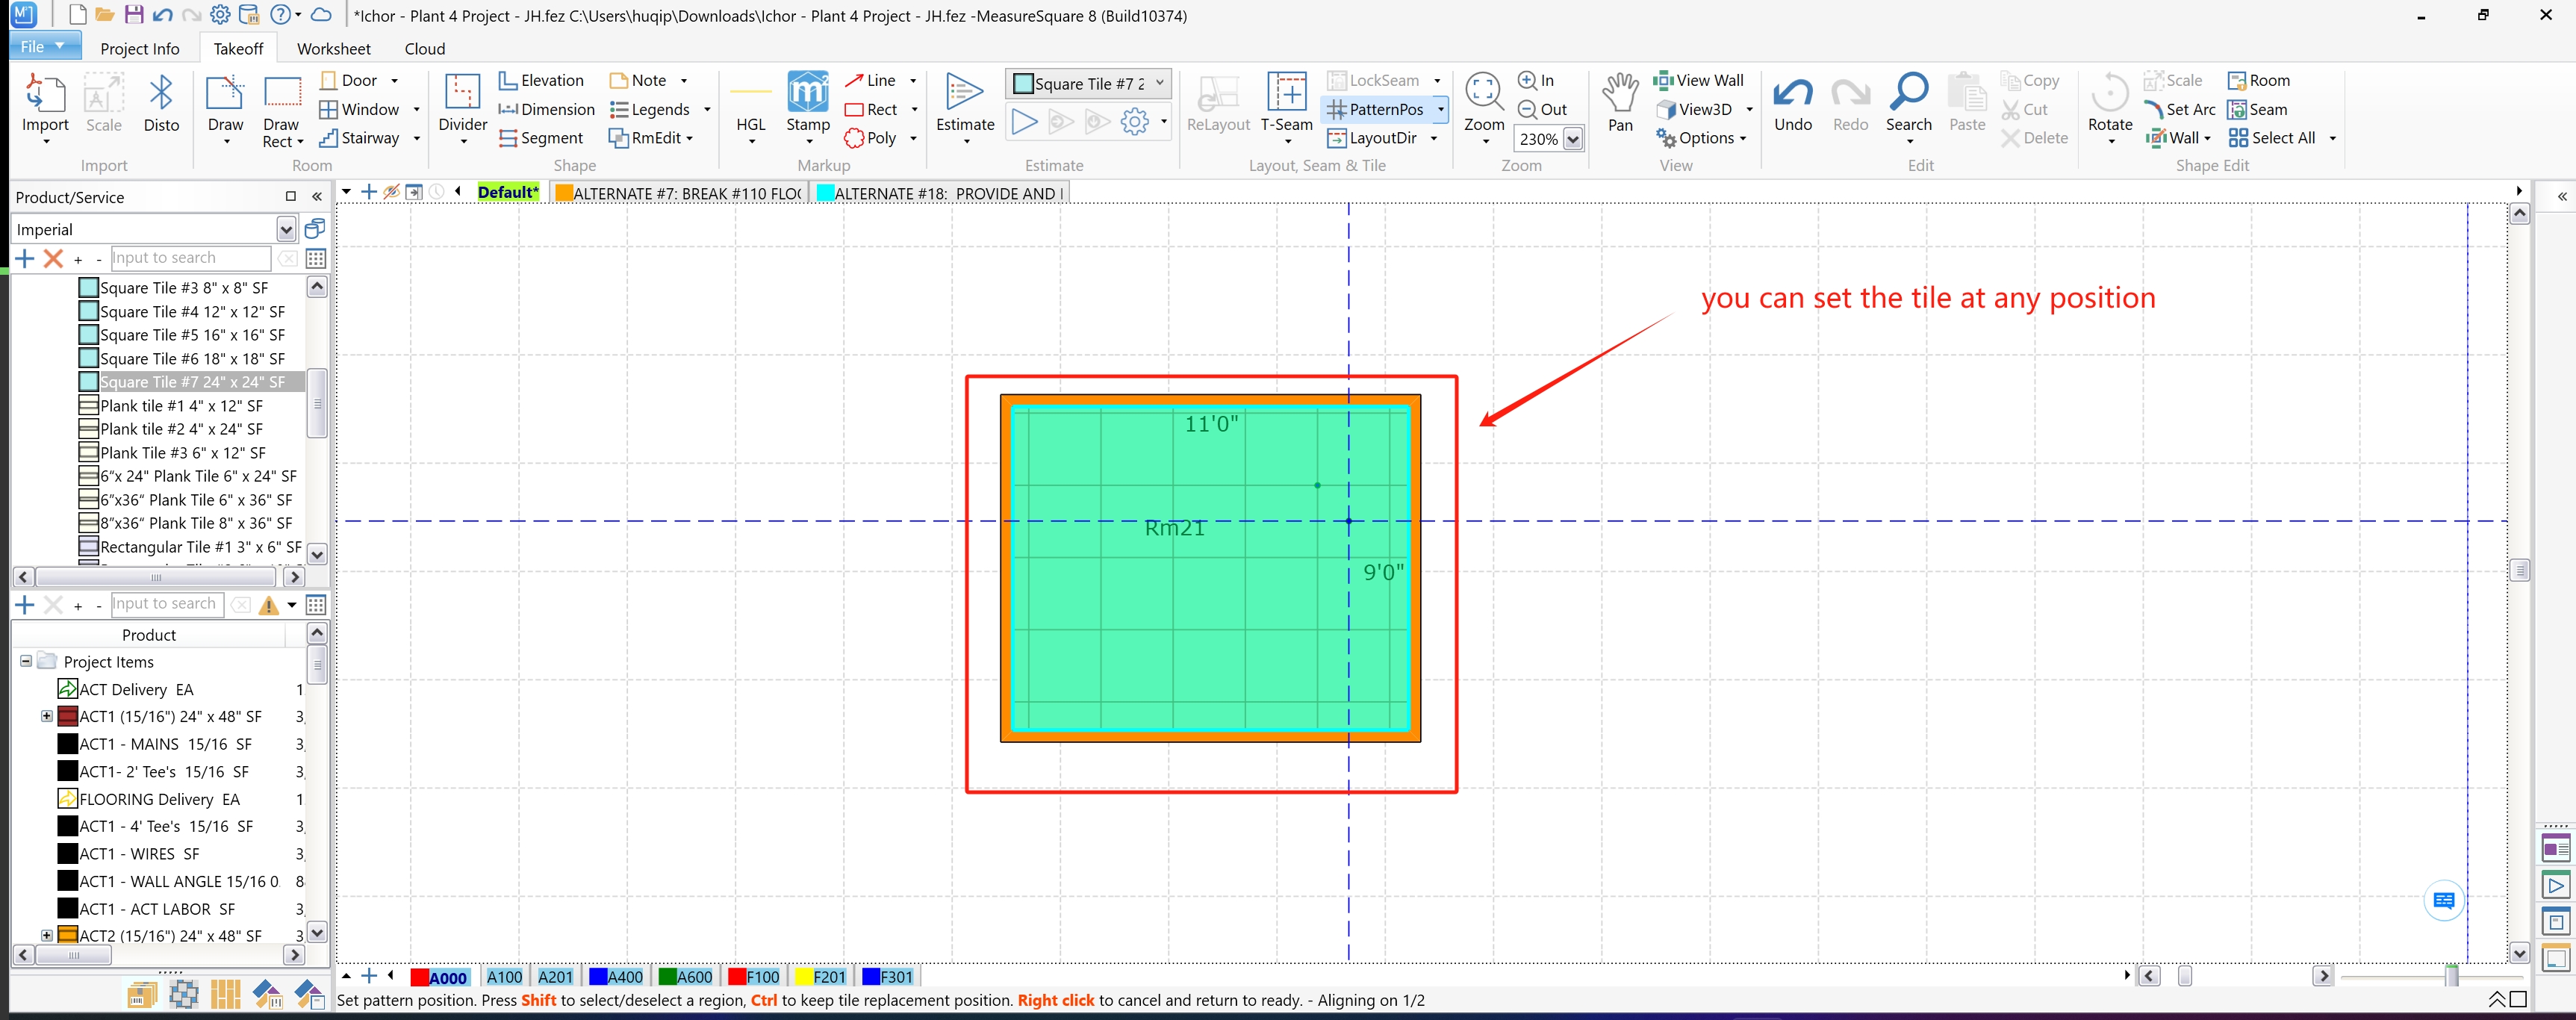Expand ACT1 (15/16") 24" x 48" item
Viewport: 2576px width, 1020px height.
[46, 716]
